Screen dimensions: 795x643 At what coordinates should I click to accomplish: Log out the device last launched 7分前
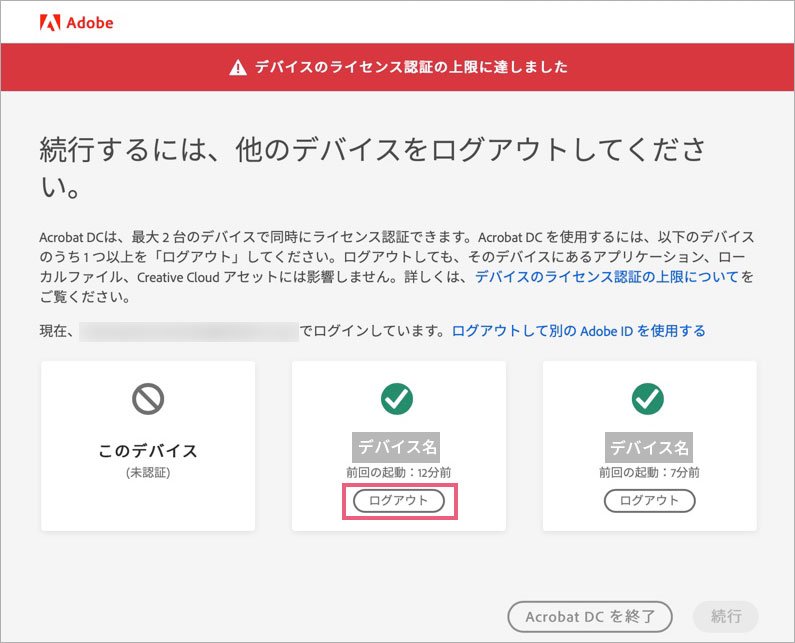pos(649,501)
